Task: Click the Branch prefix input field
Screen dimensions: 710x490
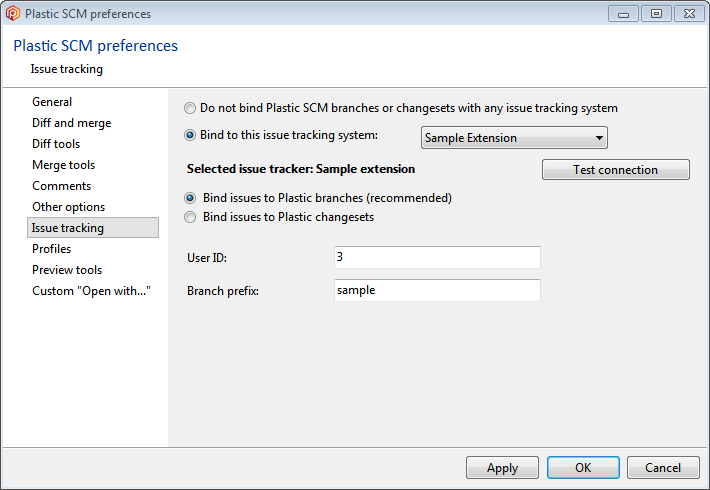Action: tap(437, 290)
